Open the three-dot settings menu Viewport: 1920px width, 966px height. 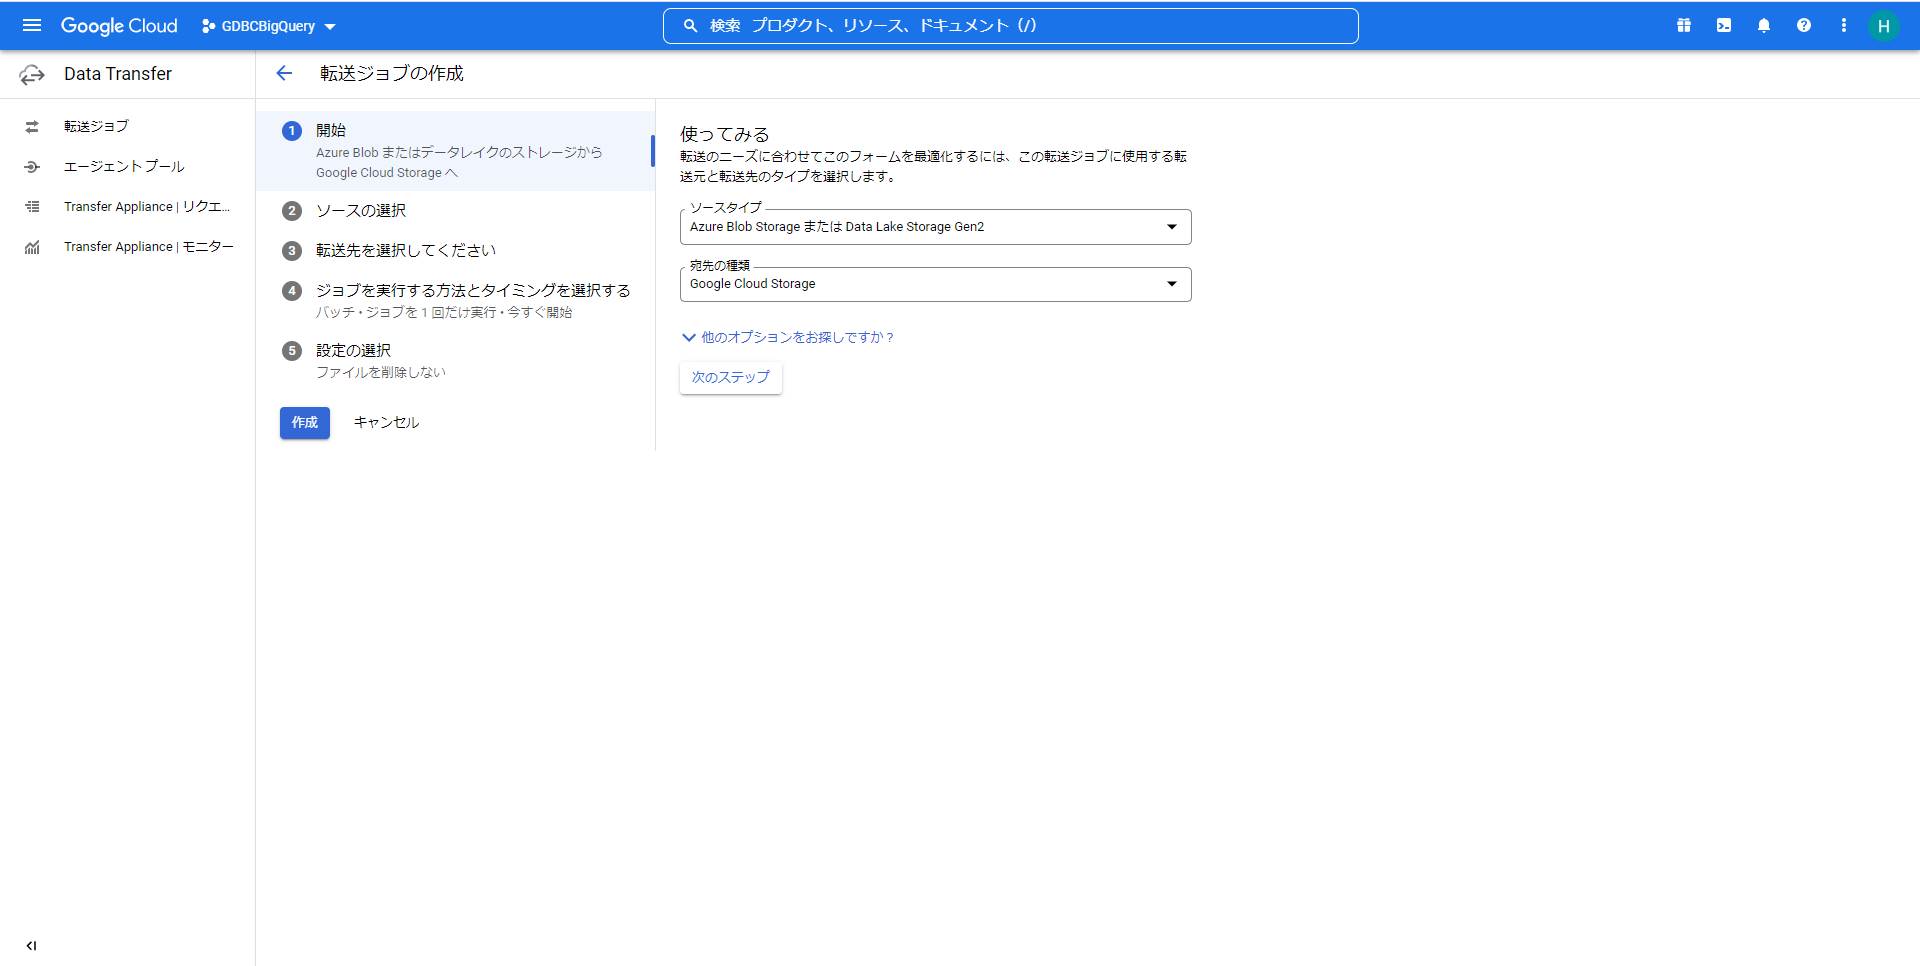pos(1844,26)
